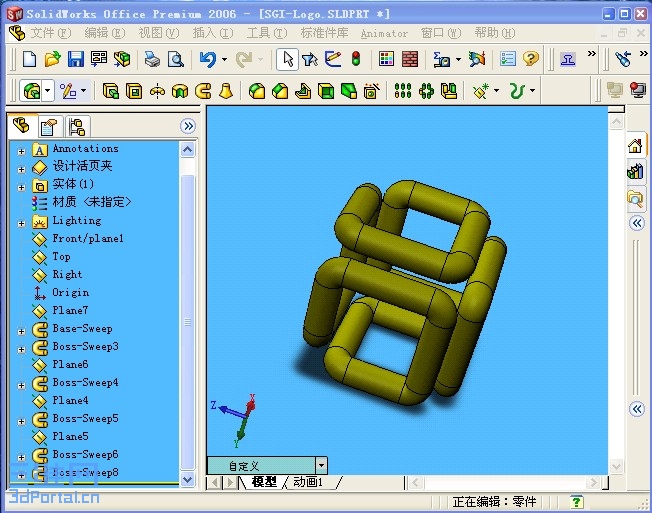
Task: Open the 自定义 view dropdown
Action: click(x=321, y=465)
